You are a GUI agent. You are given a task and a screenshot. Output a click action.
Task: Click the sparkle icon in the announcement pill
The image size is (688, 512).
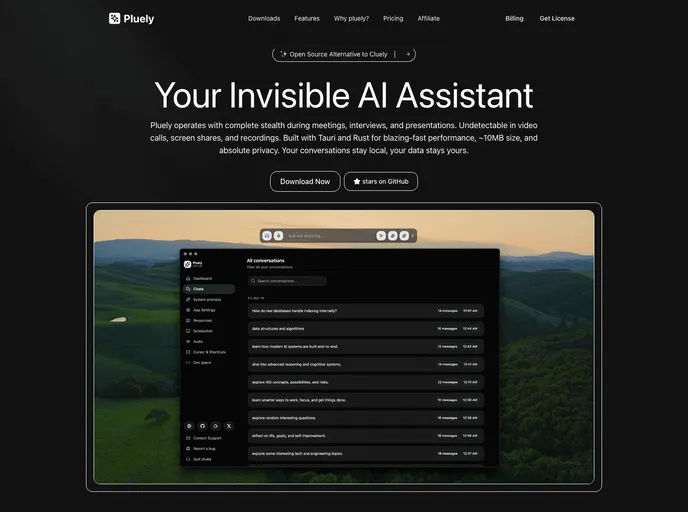284,54
